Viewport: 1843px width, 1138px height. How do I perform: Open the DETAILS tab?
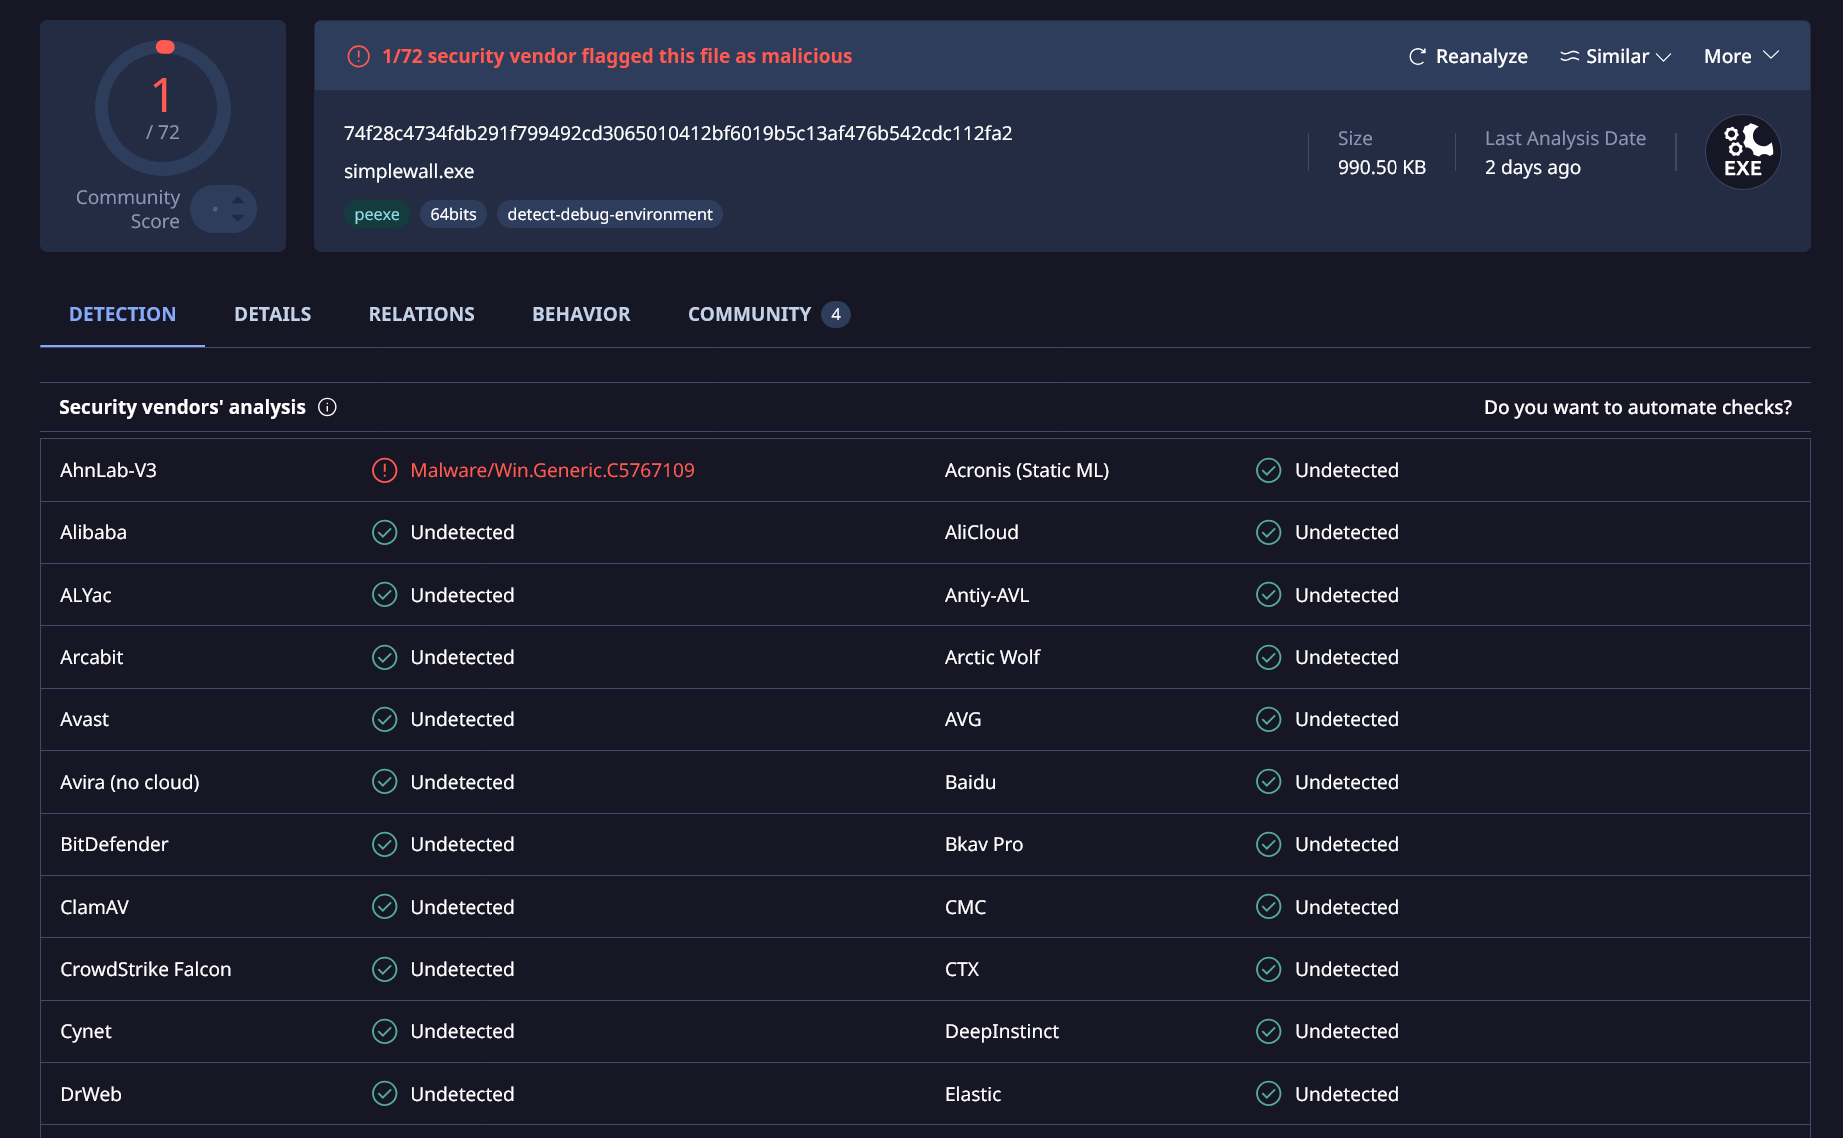point(272,314)
